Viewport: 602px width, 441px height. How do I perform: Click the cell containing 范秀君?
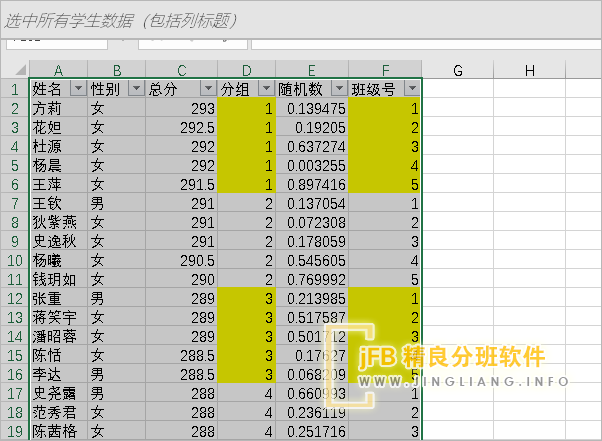(x=59, y=412)
